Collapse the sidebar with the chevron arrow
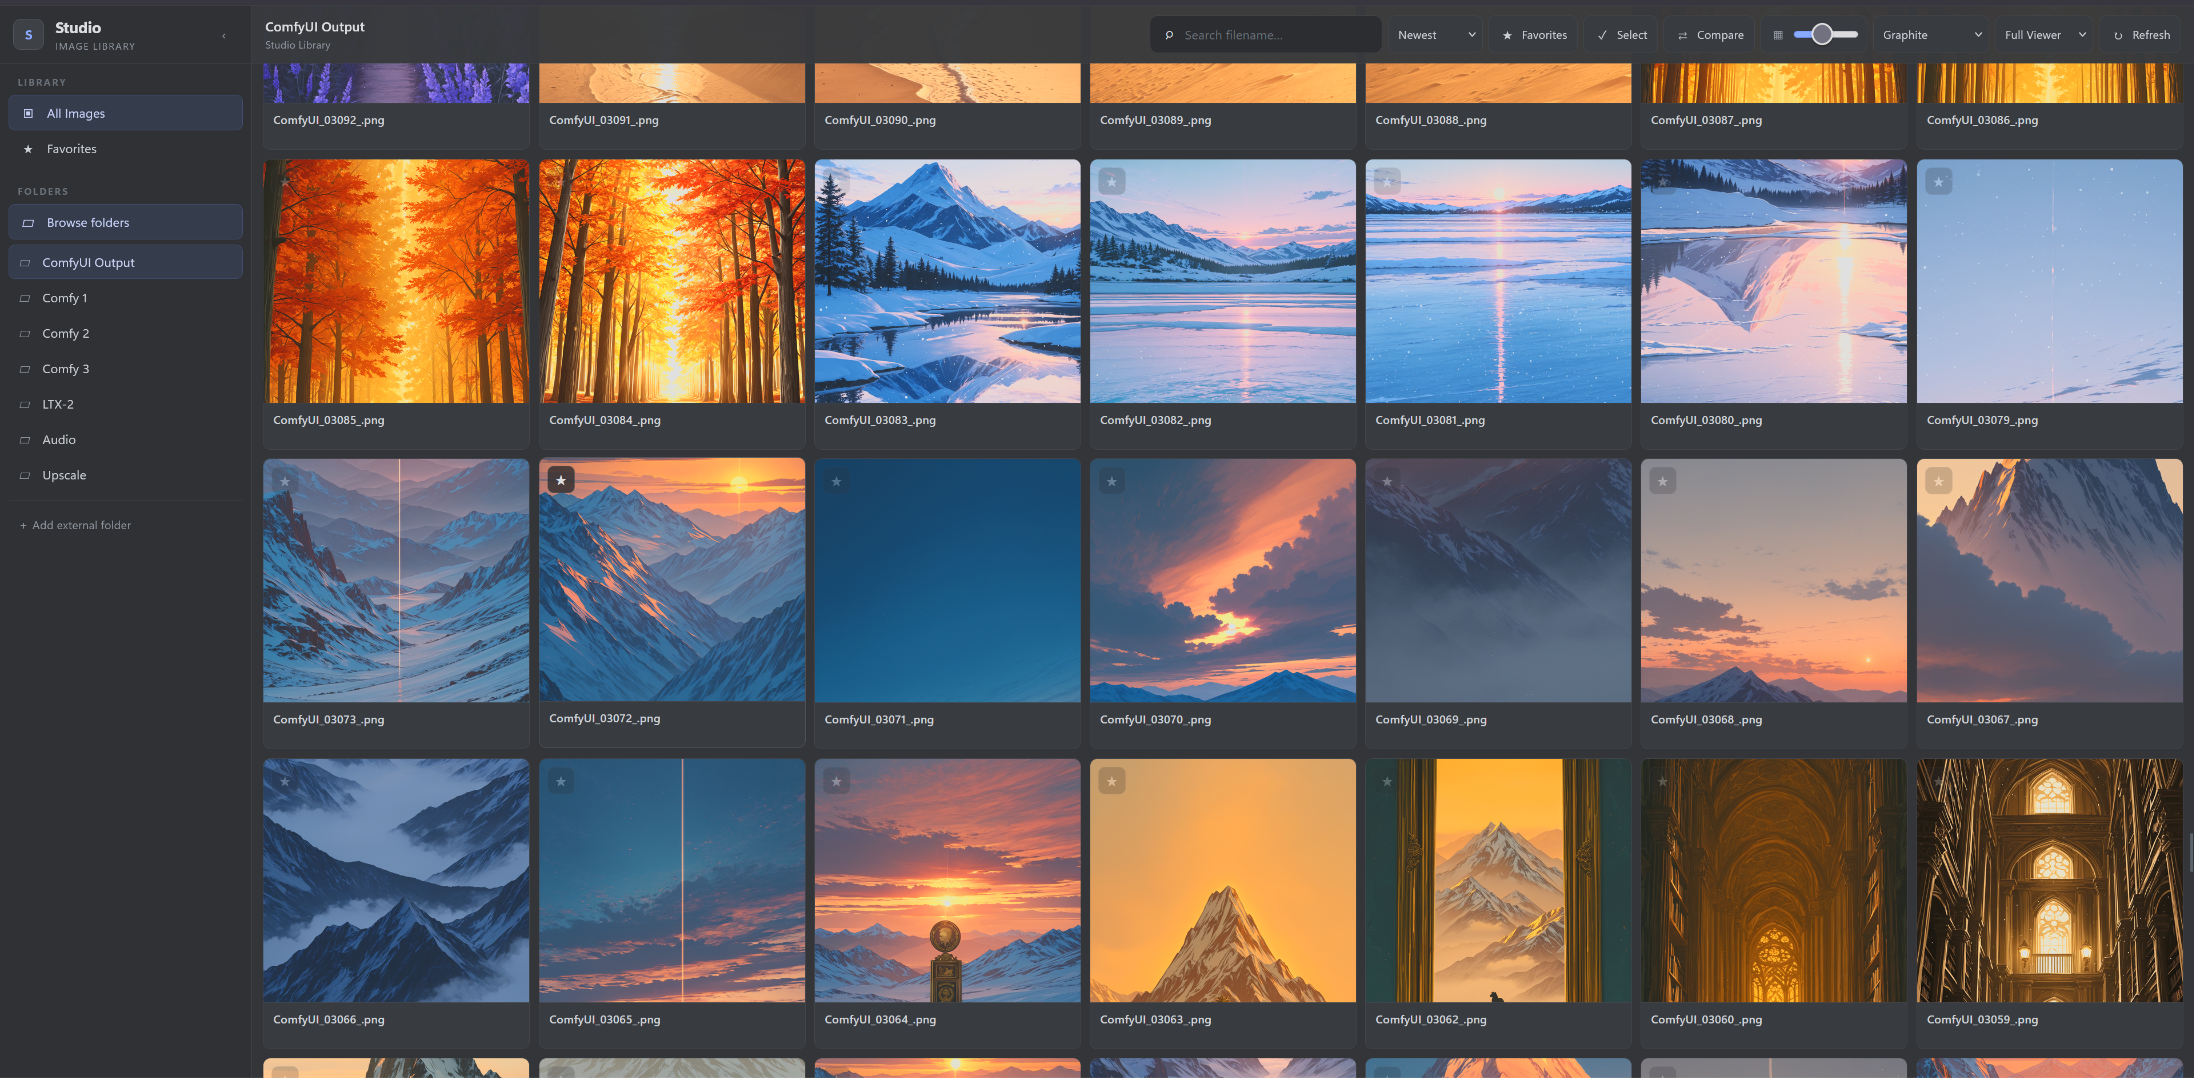The width and height of the screenshot is (2194, 1078). (x=224, y=36)
